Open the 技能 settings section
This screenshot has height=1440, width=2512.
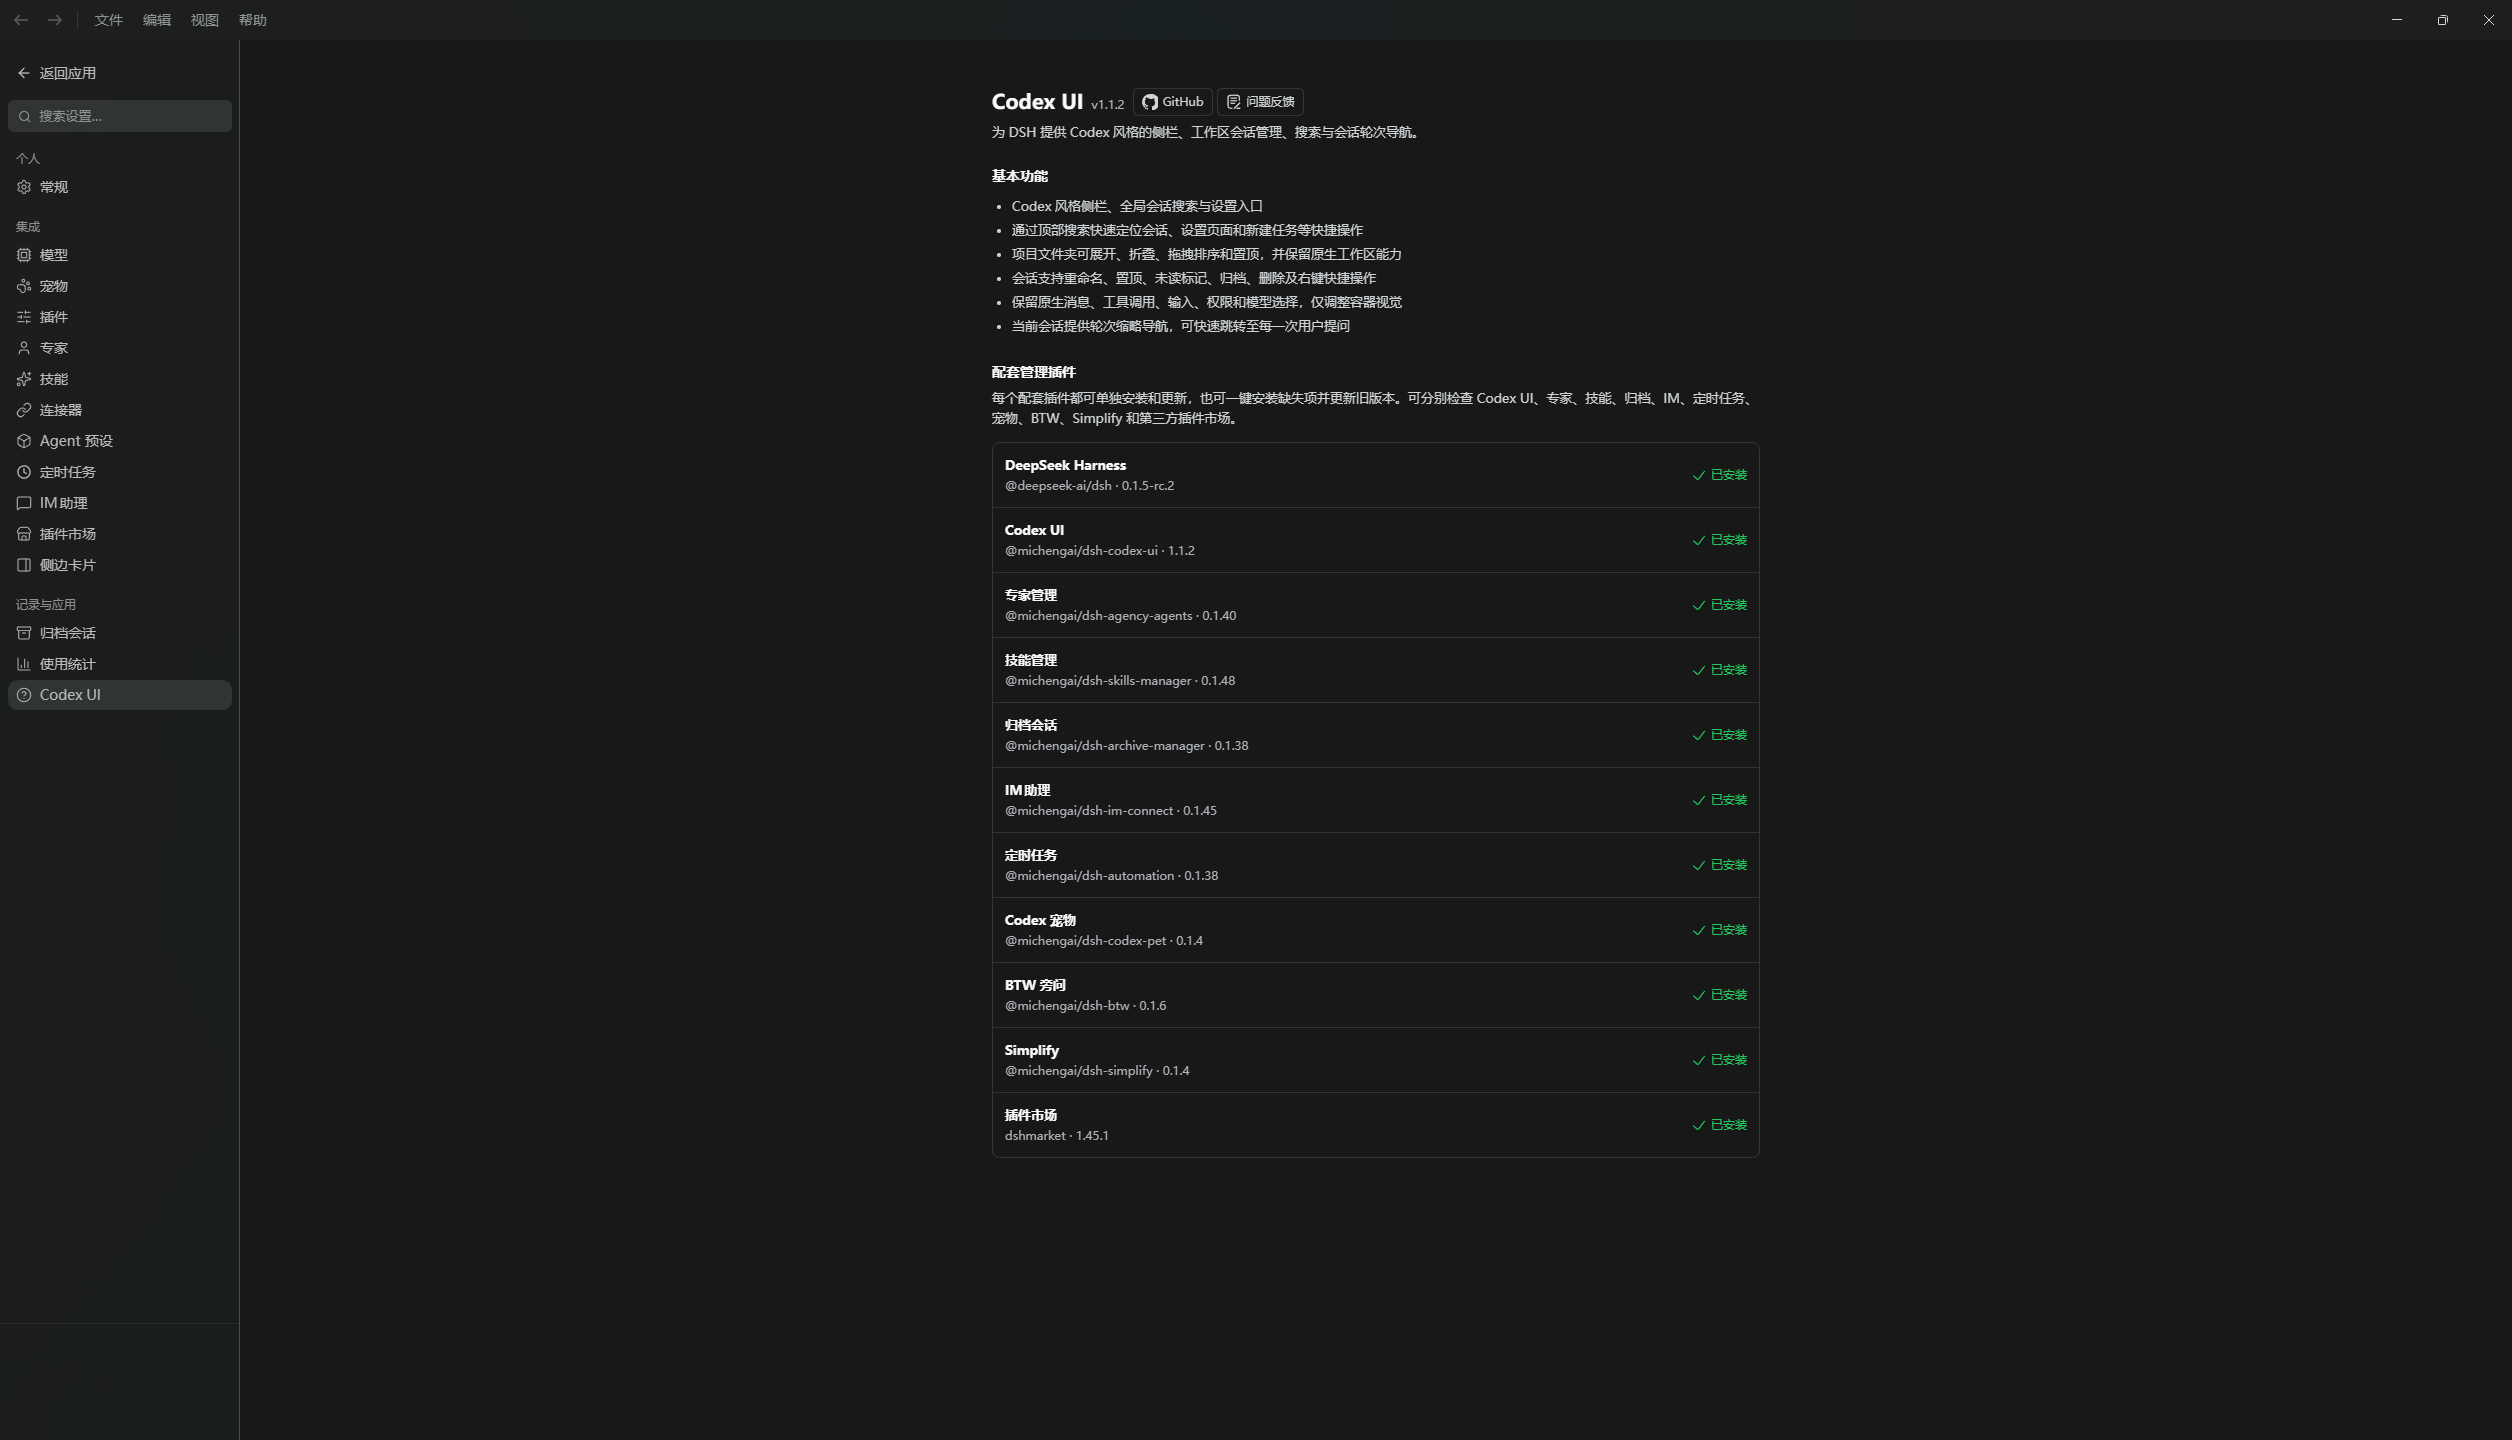point(120,379)
